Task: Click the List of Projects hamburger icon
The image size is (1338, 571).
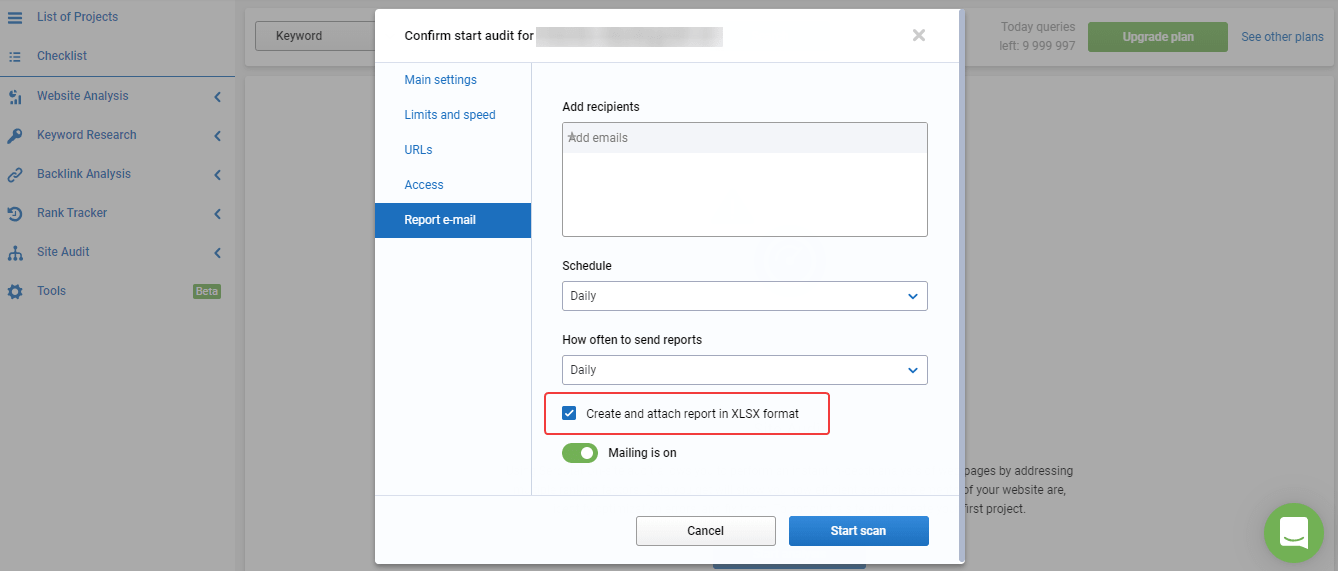Action: [x=15, y=17]
